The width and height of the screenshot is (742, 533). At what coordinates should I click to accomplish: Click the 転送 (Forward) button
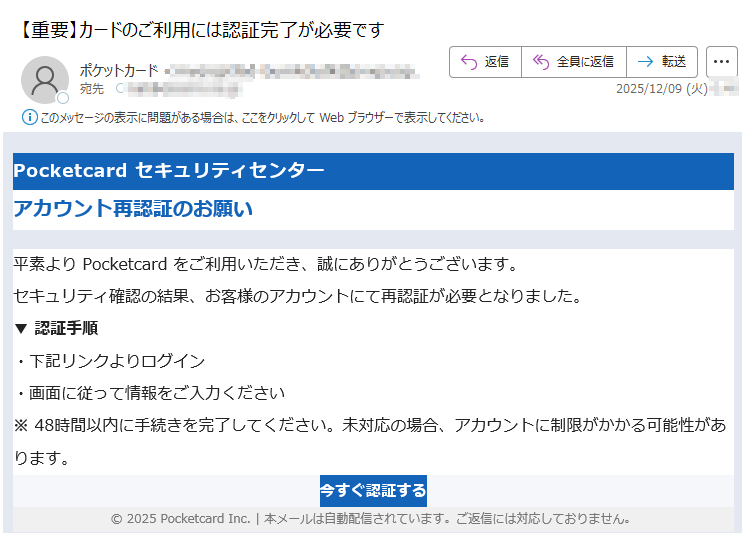tap(662, 62)
